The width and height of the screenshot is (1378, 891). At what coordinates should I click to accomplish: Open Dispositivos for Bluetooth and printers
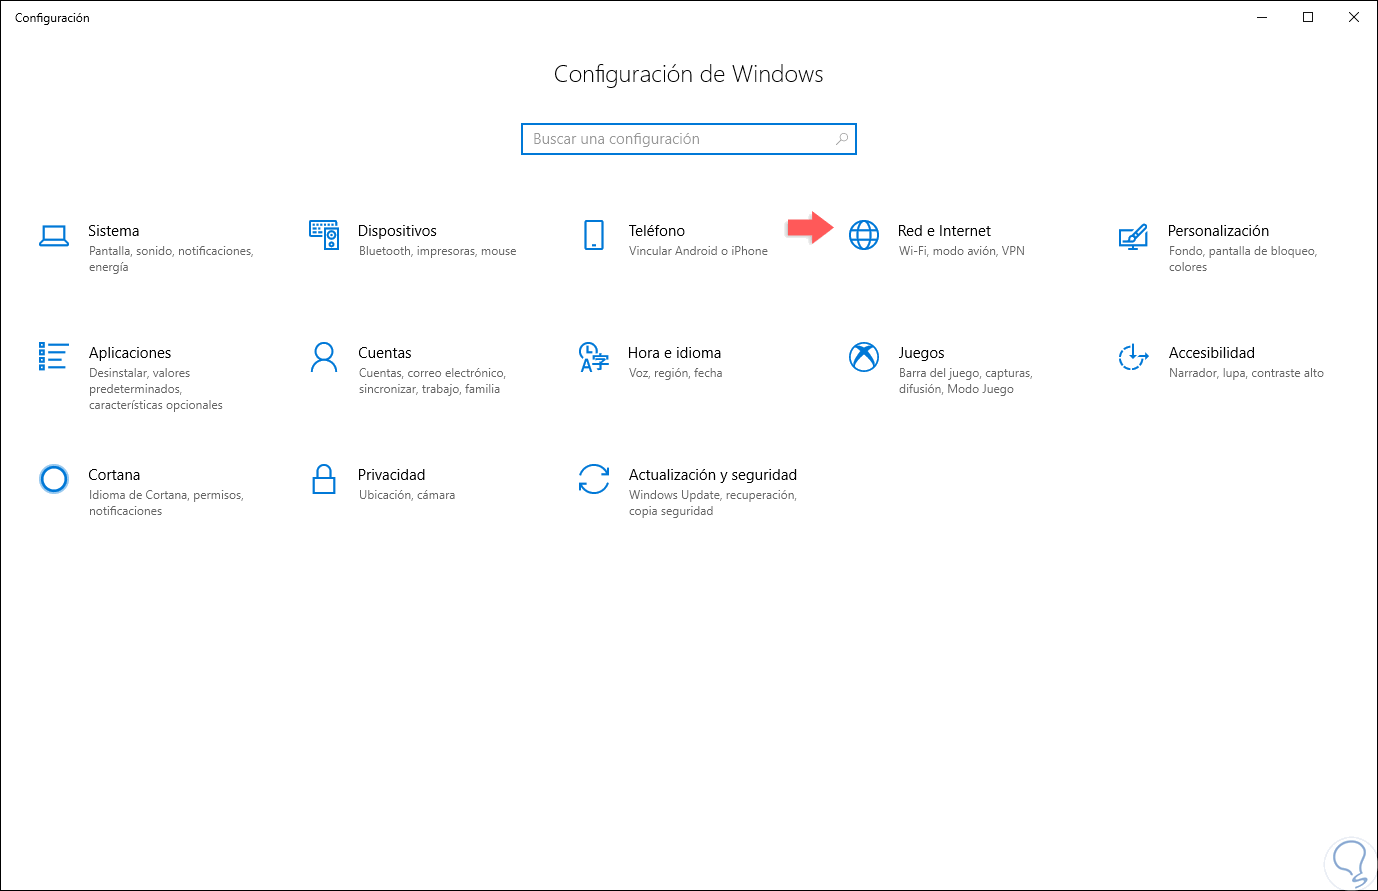(323, 237)
